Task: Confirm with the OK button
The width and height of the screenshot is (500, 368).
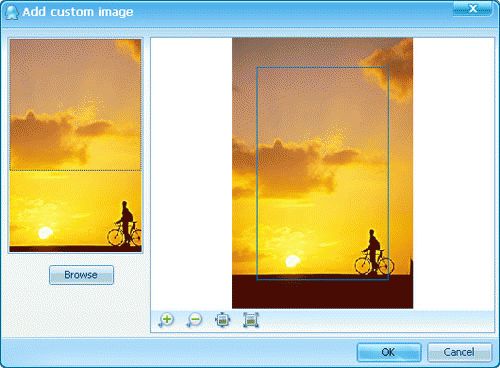Action: [x=389, y=352]
